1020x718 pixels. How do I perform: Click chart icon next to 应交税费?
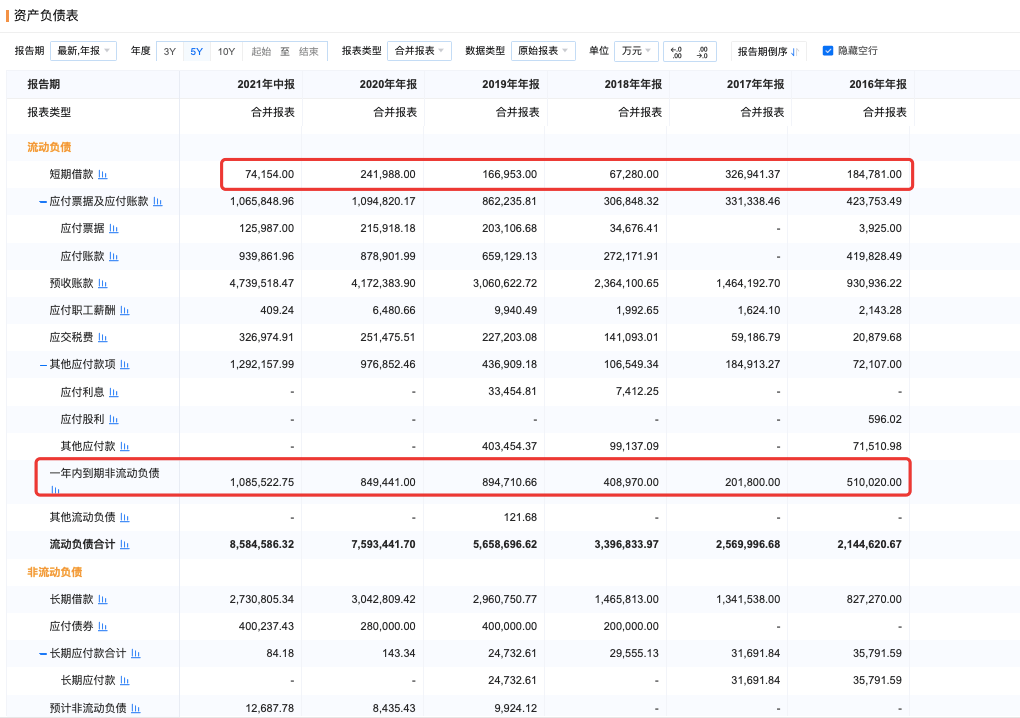(x=103, y=338)
